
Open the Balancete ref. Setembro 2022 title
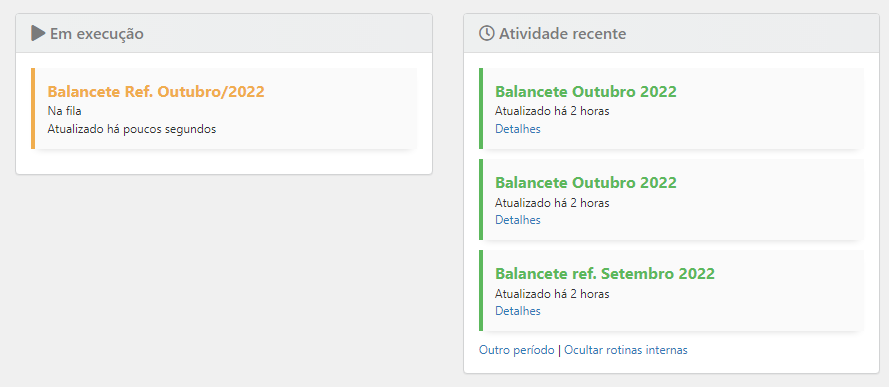[x=605, y=274]
